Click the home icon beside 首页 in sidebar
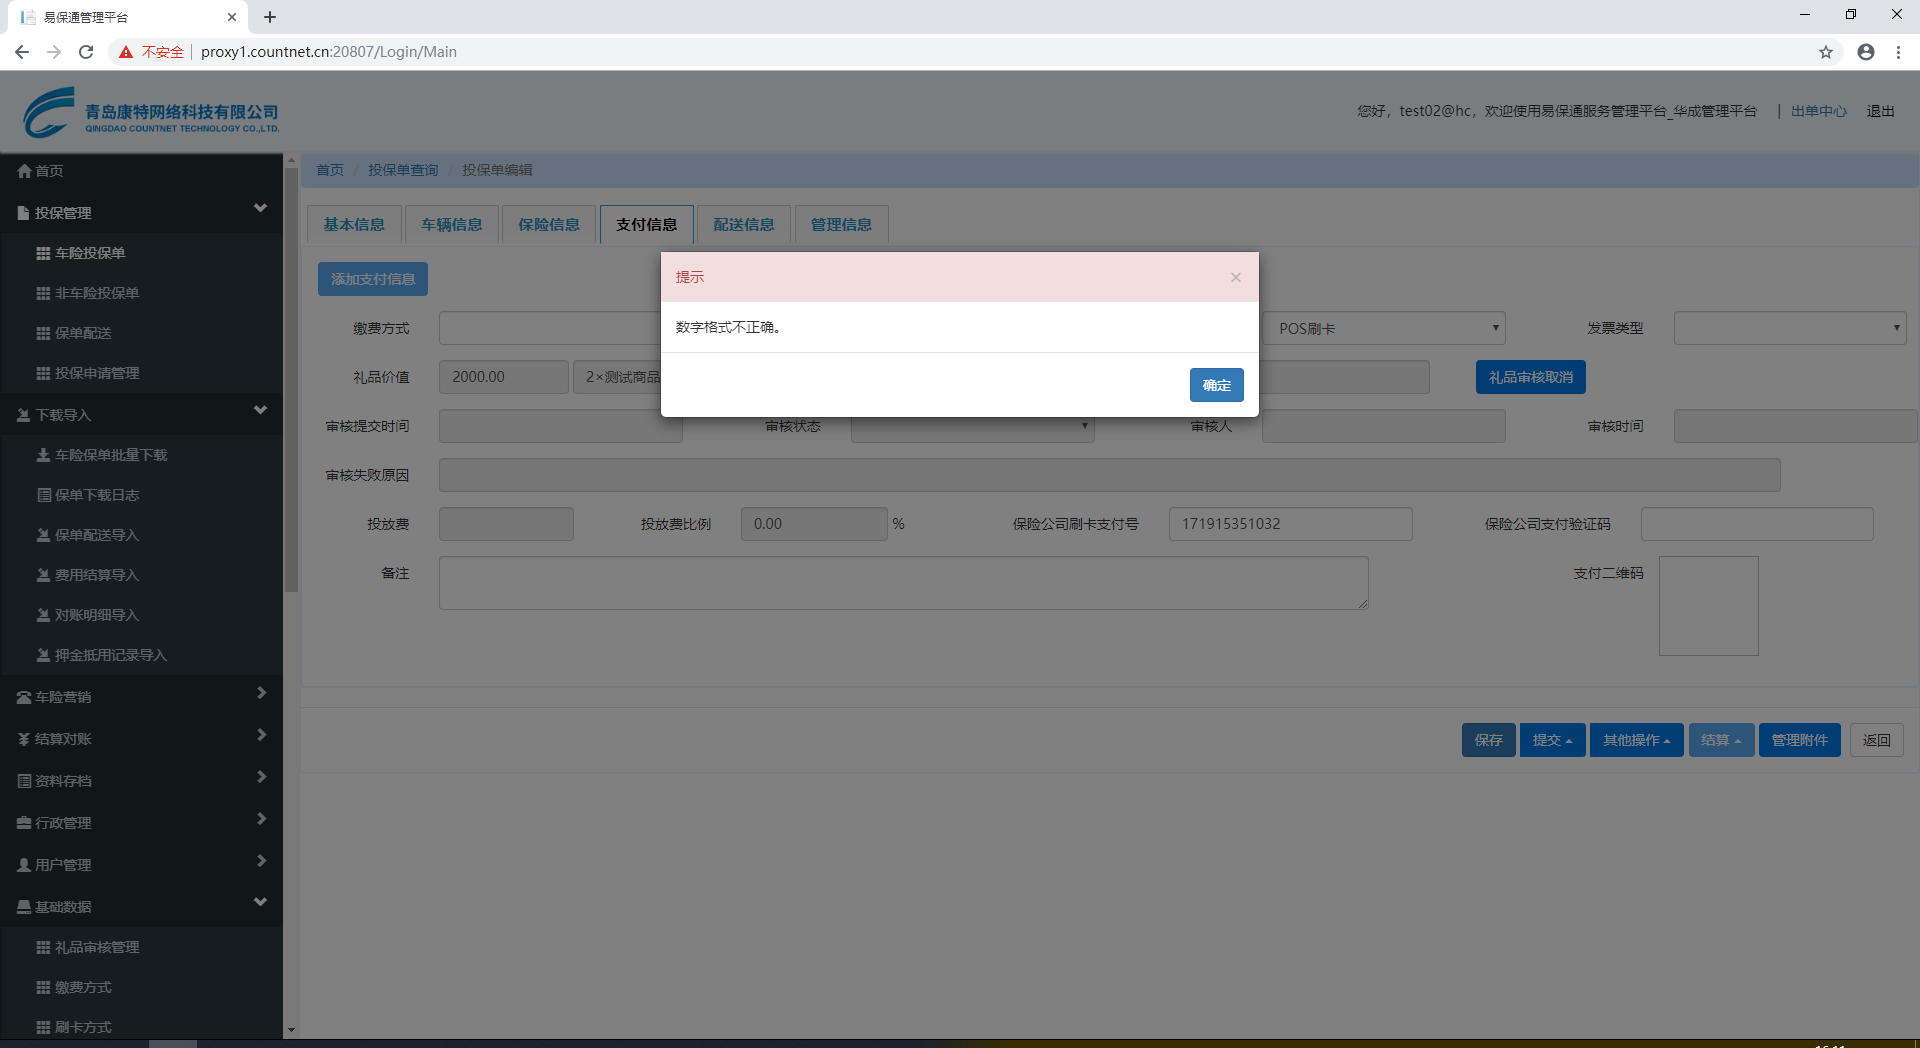The height and width of the screenshot is (1048, 1920). tap(24, 171)
